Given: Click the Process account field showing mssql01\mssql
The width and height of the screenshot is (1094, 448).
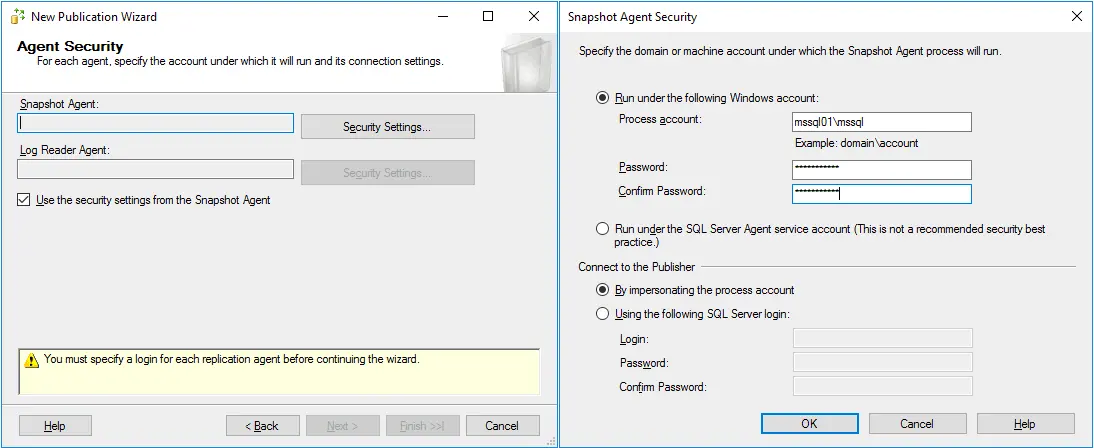Looking at the screenshot, I should [x=882, y=122].
